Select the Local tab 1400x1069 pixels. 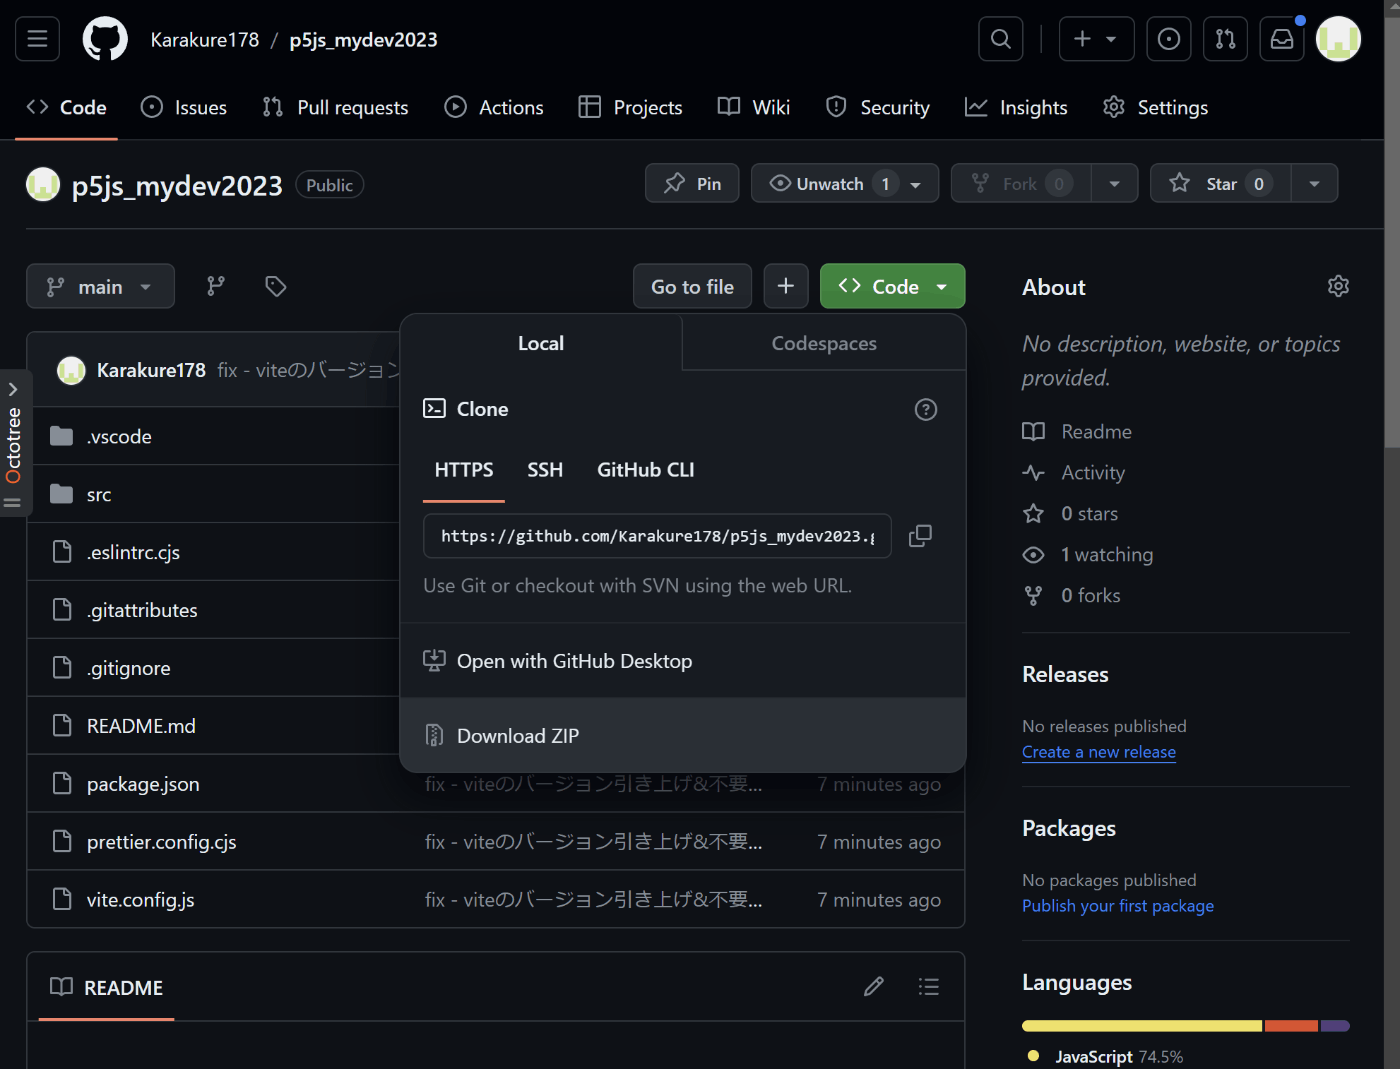(541, 343)
